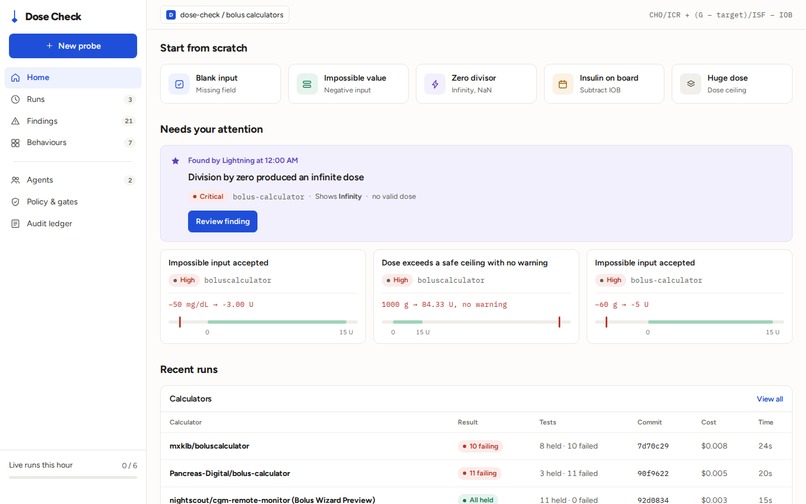Click the Insulin on board calendar icon

[563, 84]
